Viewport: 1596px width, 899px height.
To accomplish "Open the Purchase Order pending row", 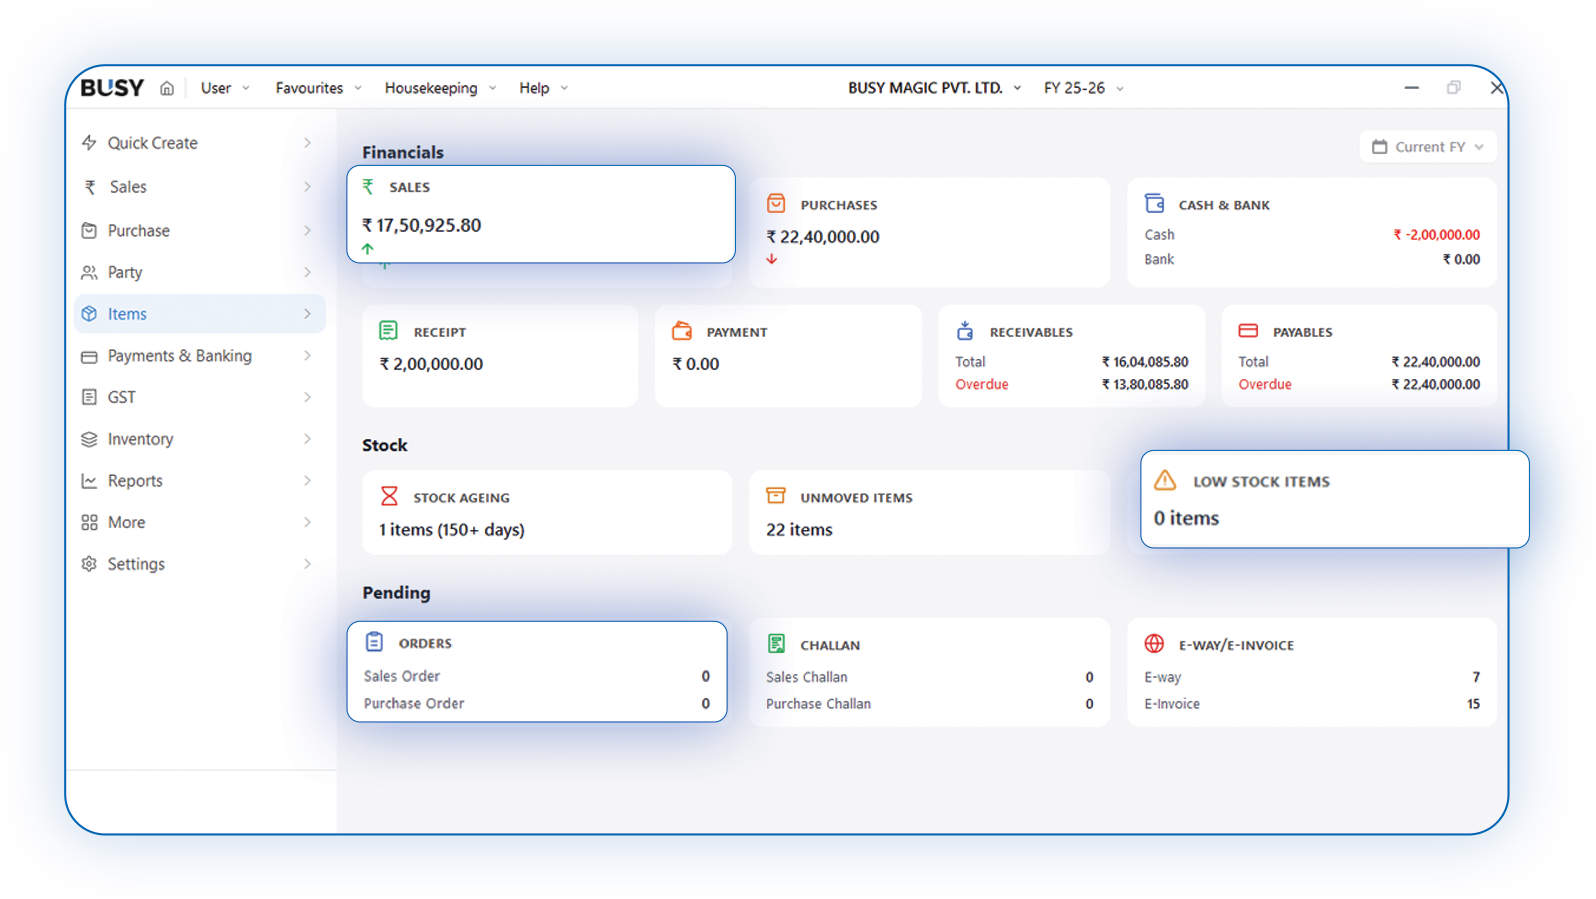I will [537, 704].
